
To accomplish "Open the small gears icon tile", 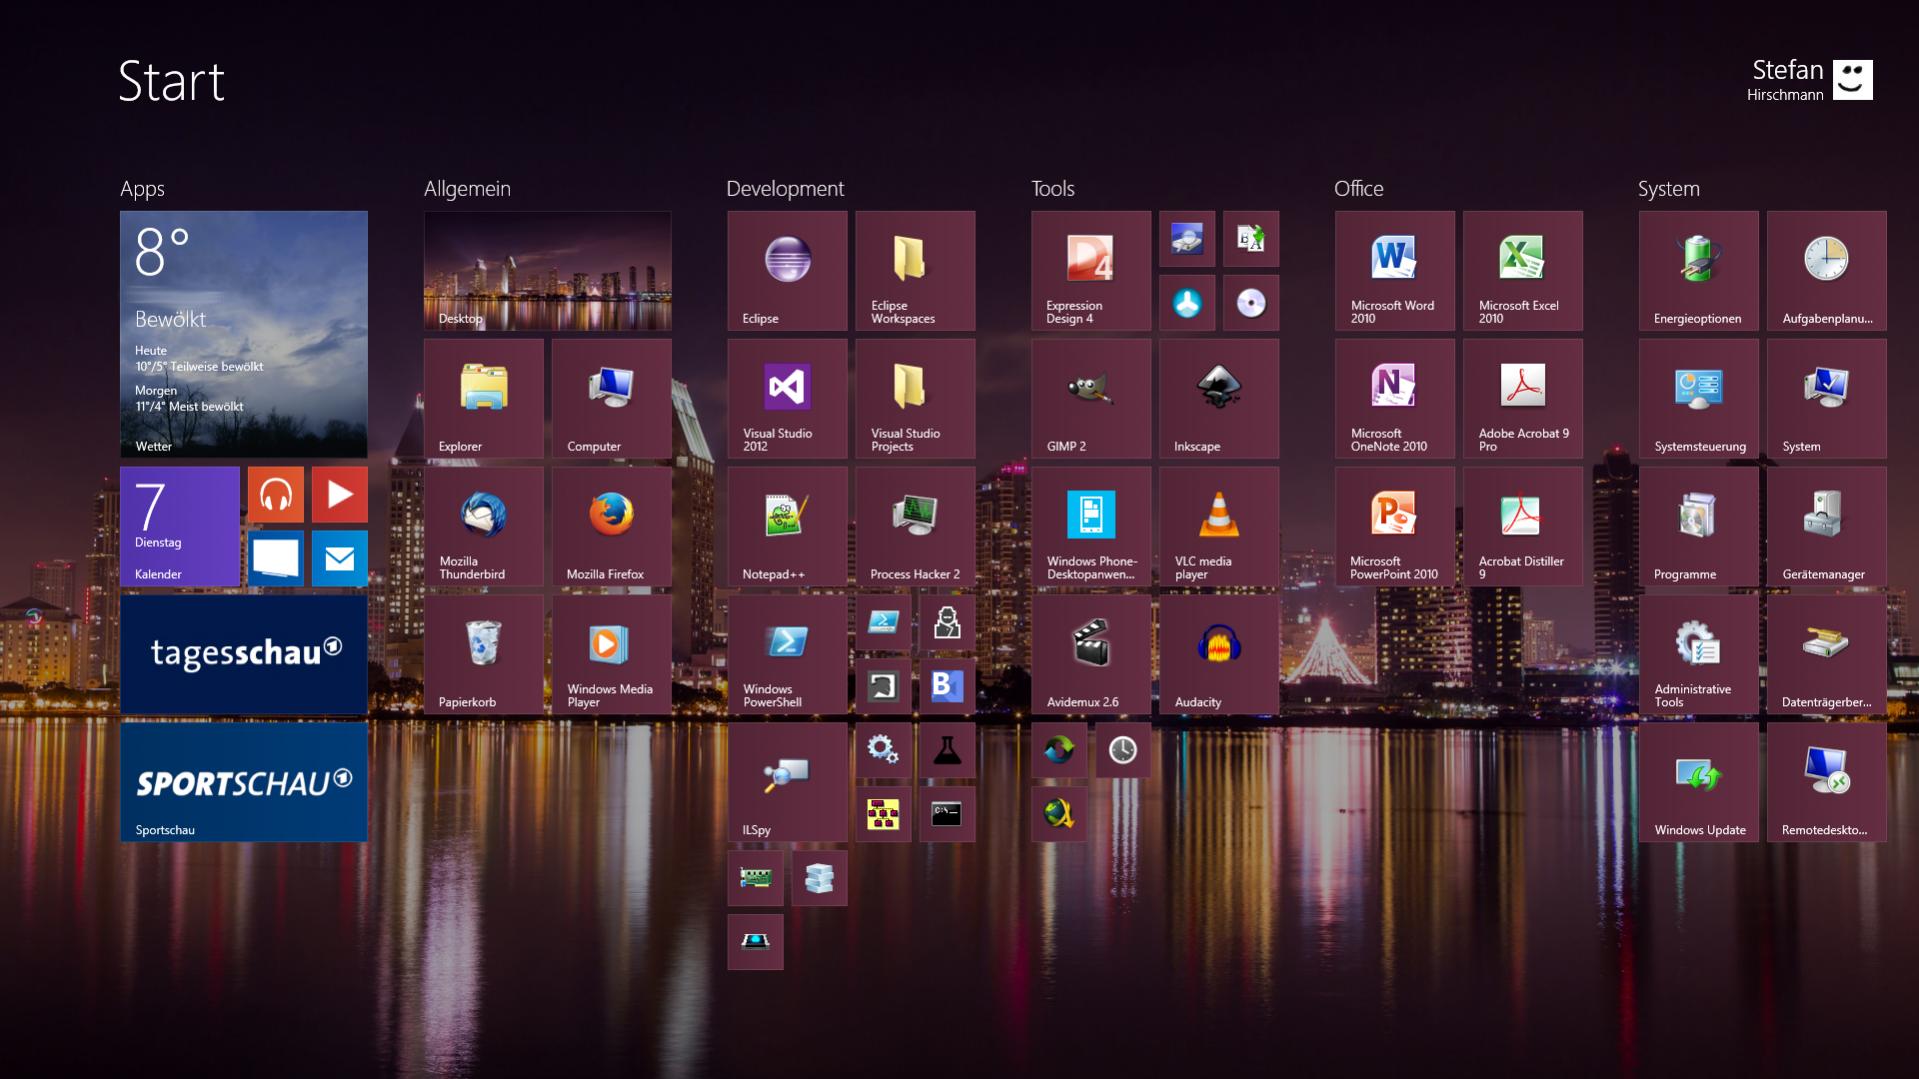I will click(883, 750).
